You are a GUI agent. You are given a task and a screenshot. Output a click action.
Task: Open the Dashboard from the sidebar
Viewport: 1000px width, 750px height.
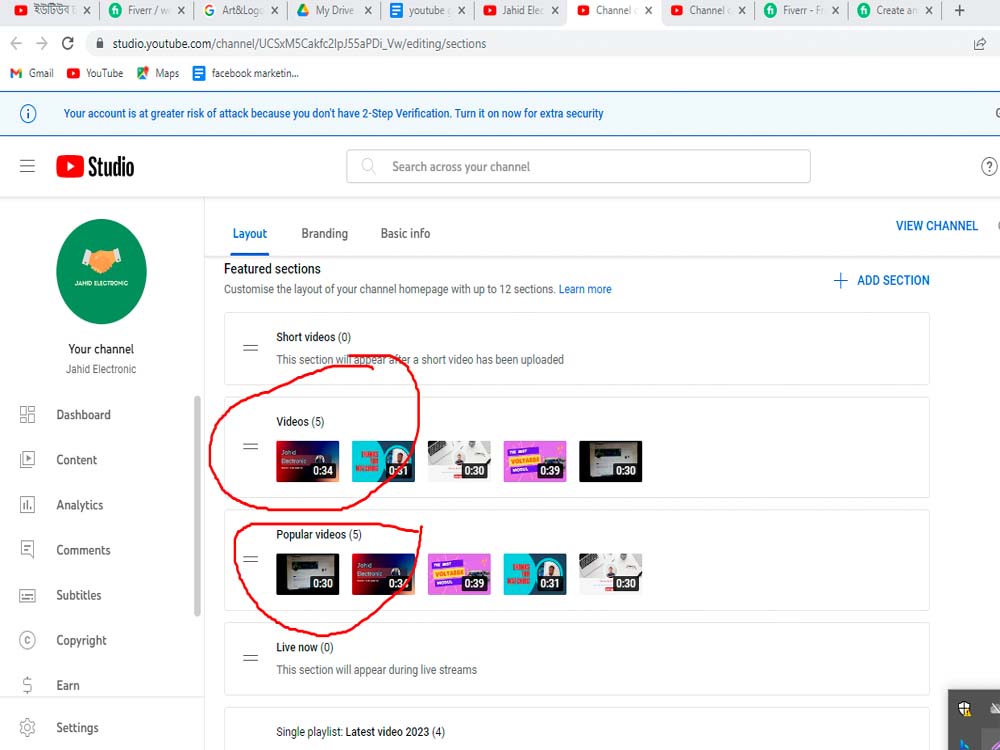pos(83,414)
